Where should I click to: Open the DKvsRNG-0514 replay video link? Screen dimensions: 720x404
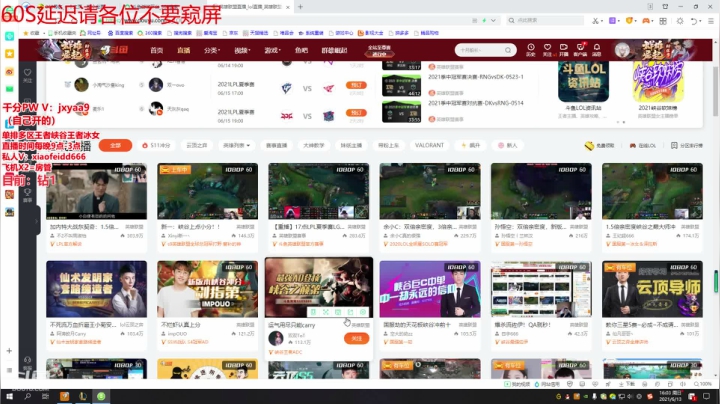coord(476,103)
